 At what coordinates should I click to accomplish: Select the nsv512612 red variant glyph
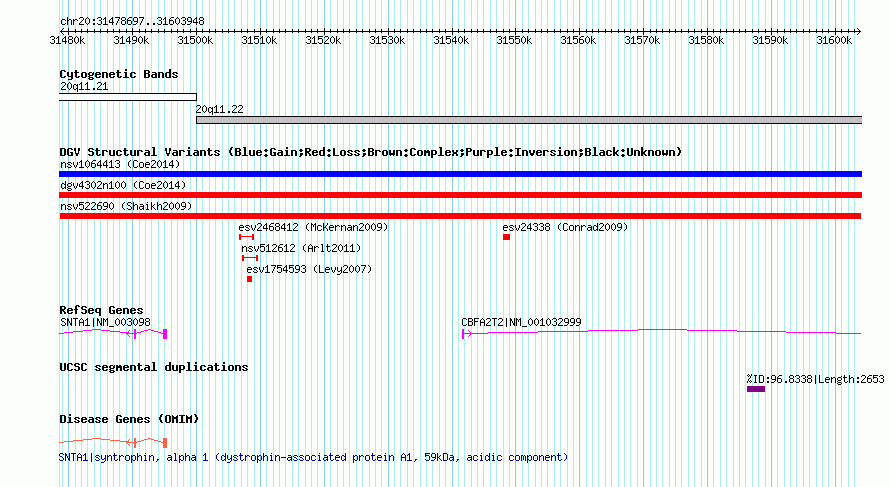[250, 258]
